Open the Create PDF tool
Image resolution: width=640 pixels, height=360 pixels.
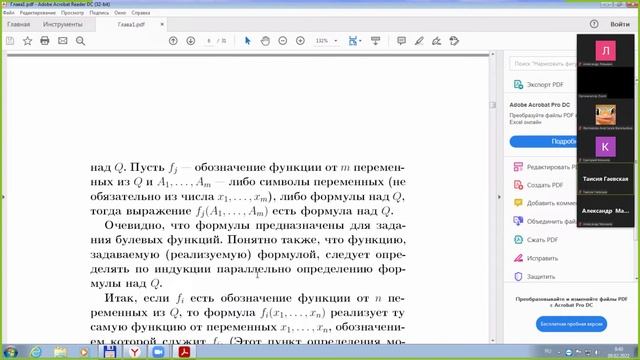[539, 185]
